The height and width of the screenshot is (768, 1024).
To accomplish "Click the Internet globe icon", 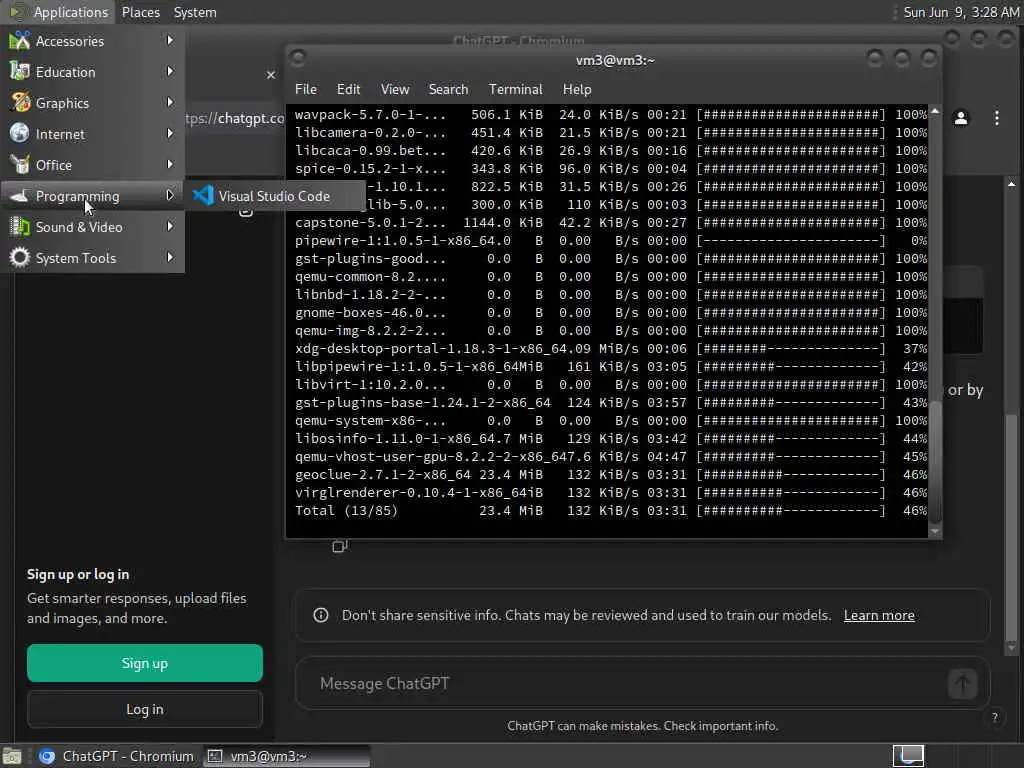I will [20, 133].
